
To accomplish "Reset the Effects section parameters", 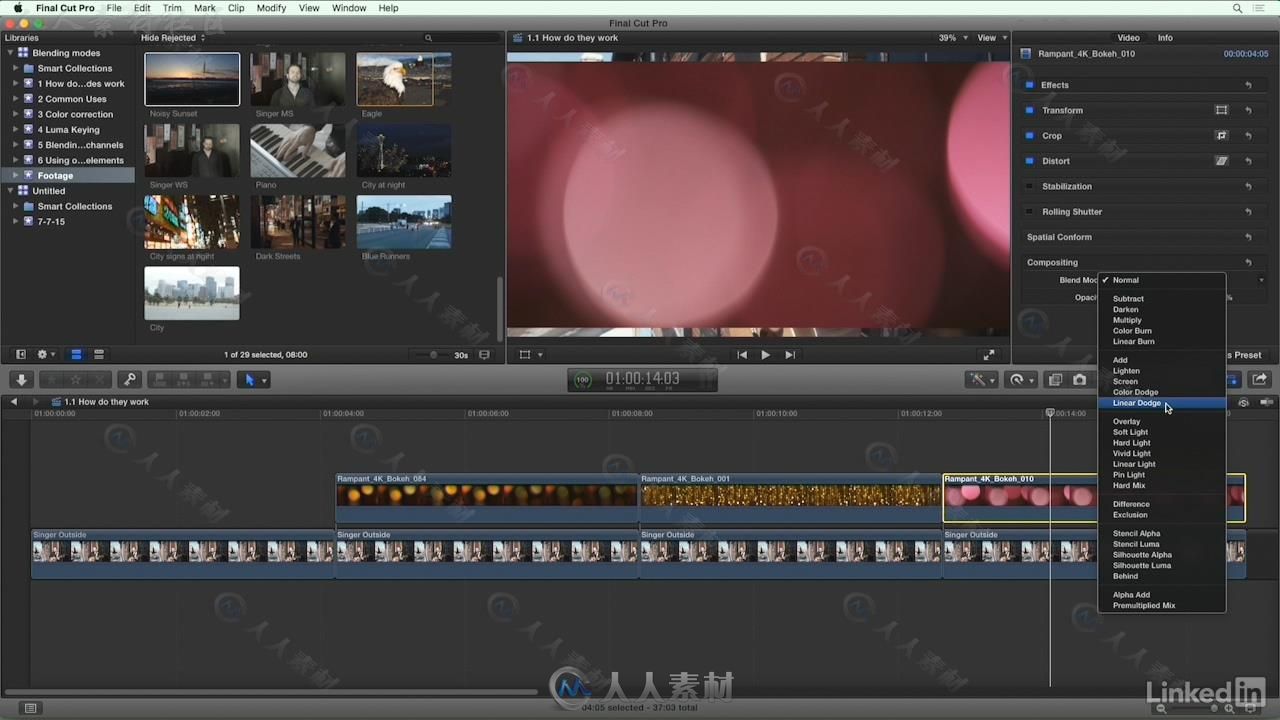I will click(x=1248, y=85).
